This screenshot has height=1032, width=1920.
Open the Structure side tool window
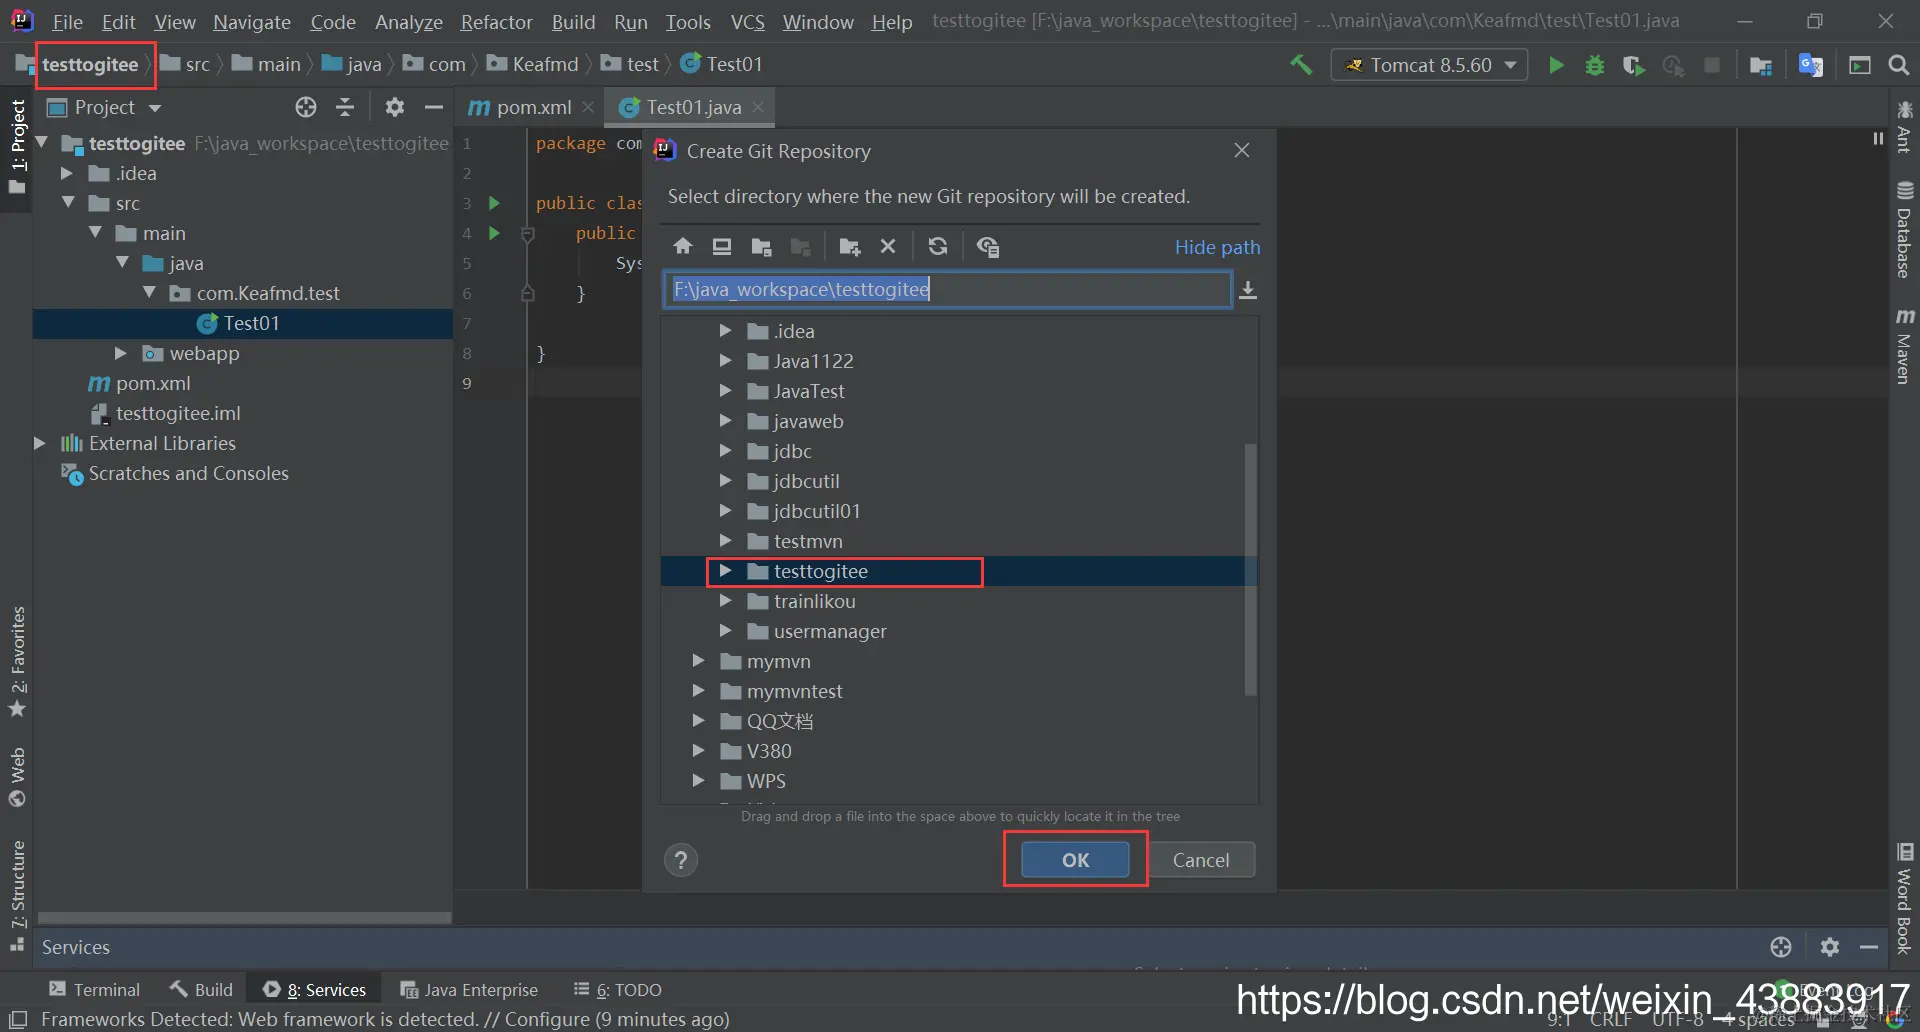tap(17, 895)
